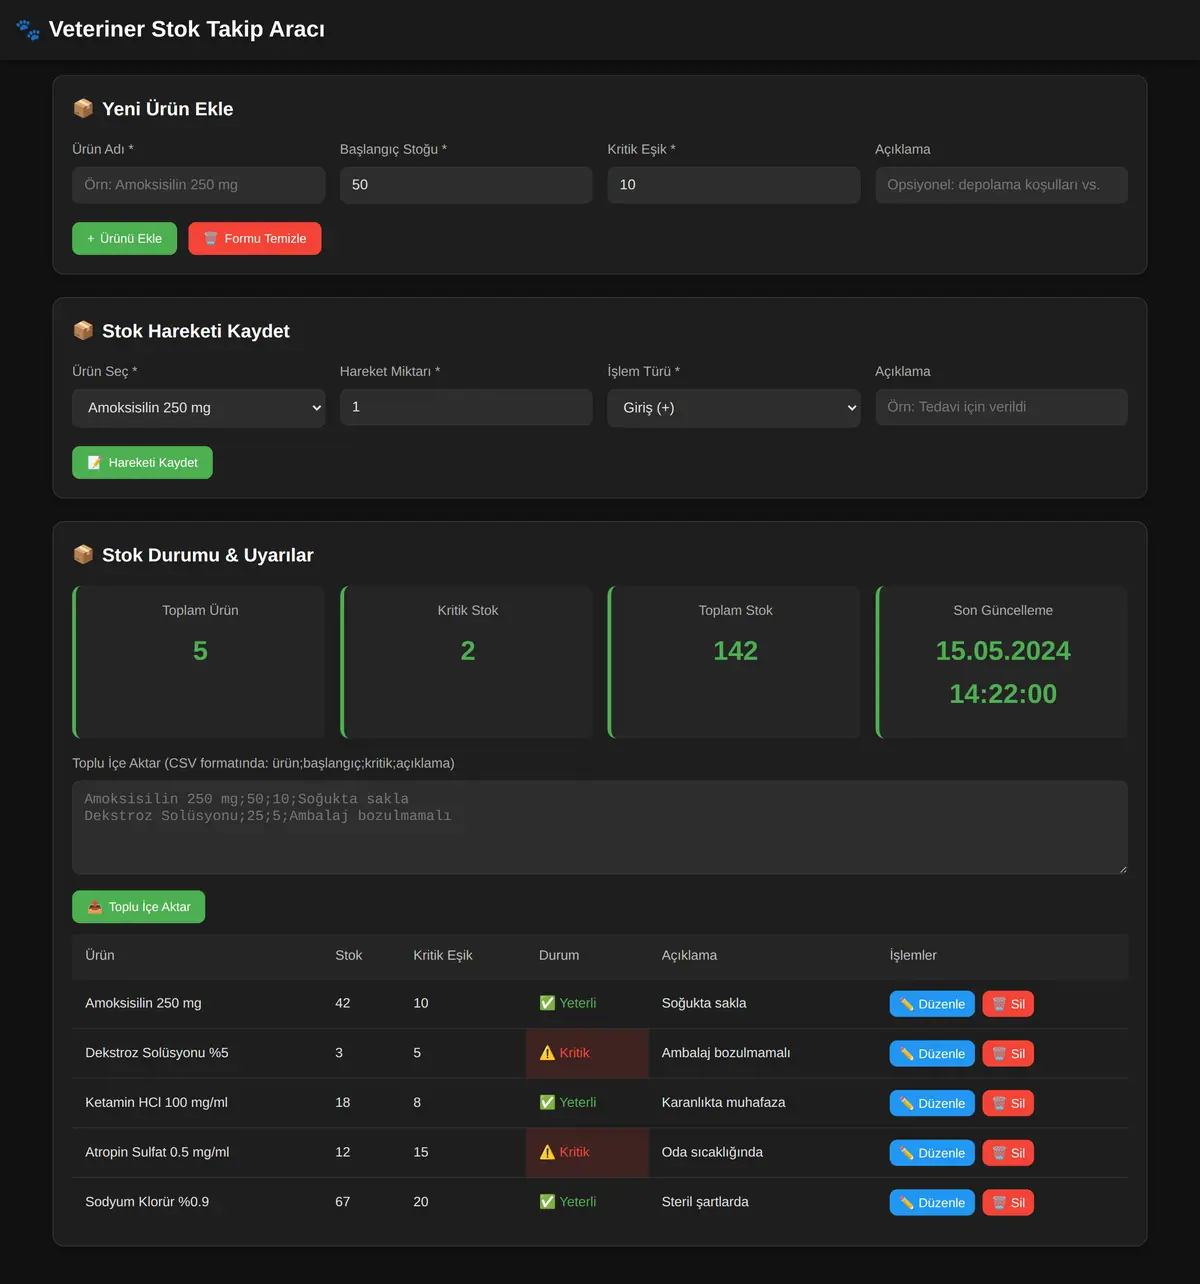Clear the form with Formu Temizle
This screenshot has height=1284, width=1200.
click(255, 239)
